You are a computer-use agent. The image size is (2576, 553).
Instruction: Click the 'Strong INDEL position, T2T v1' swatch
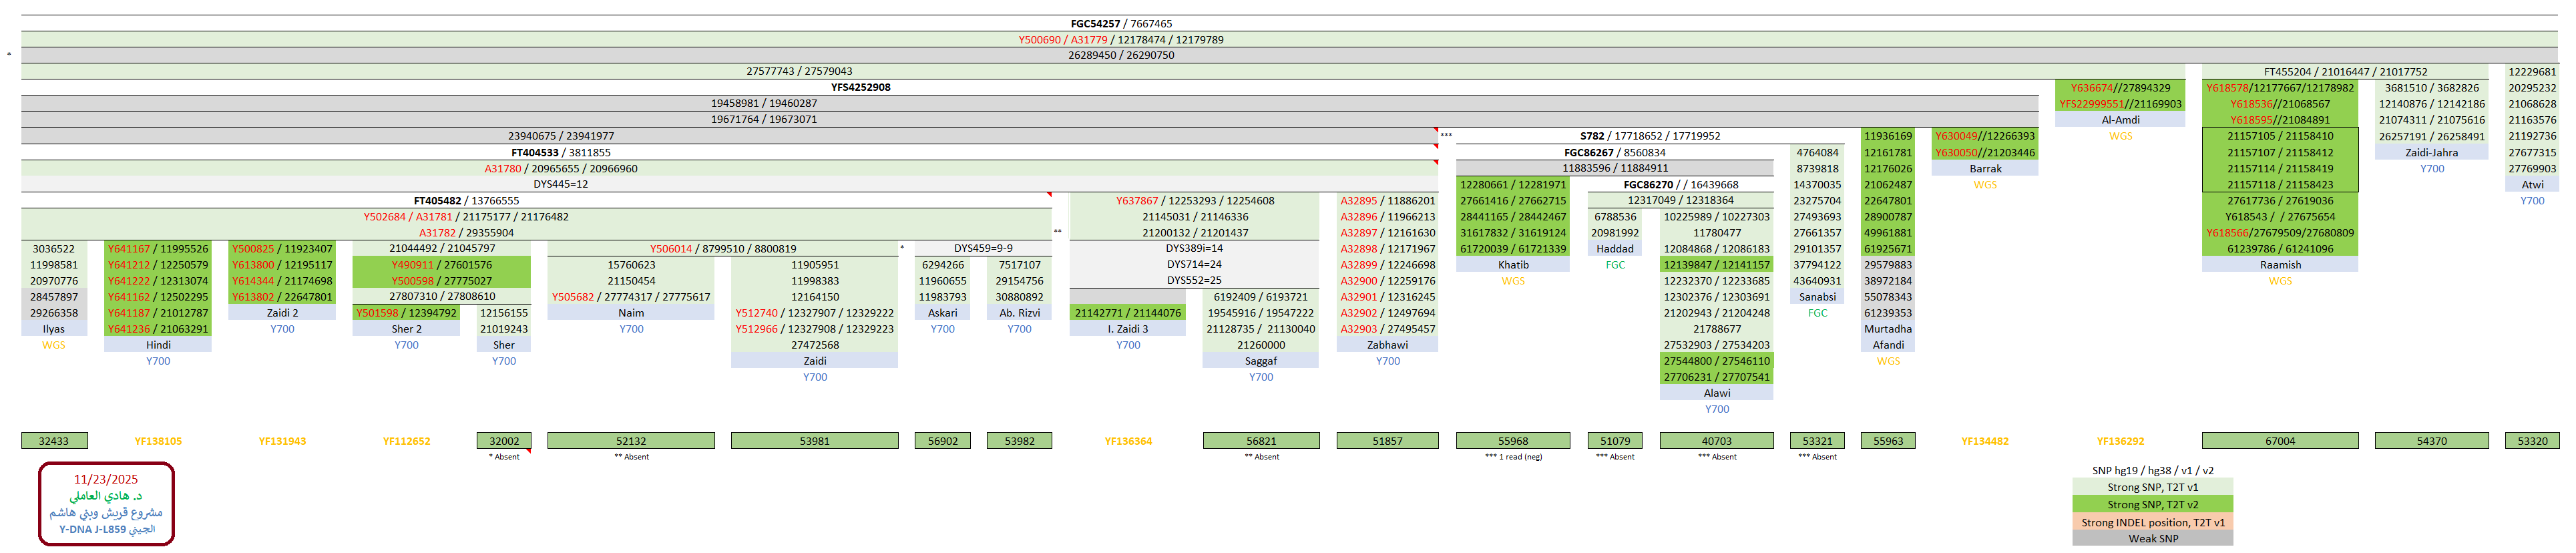[2152, 522]
